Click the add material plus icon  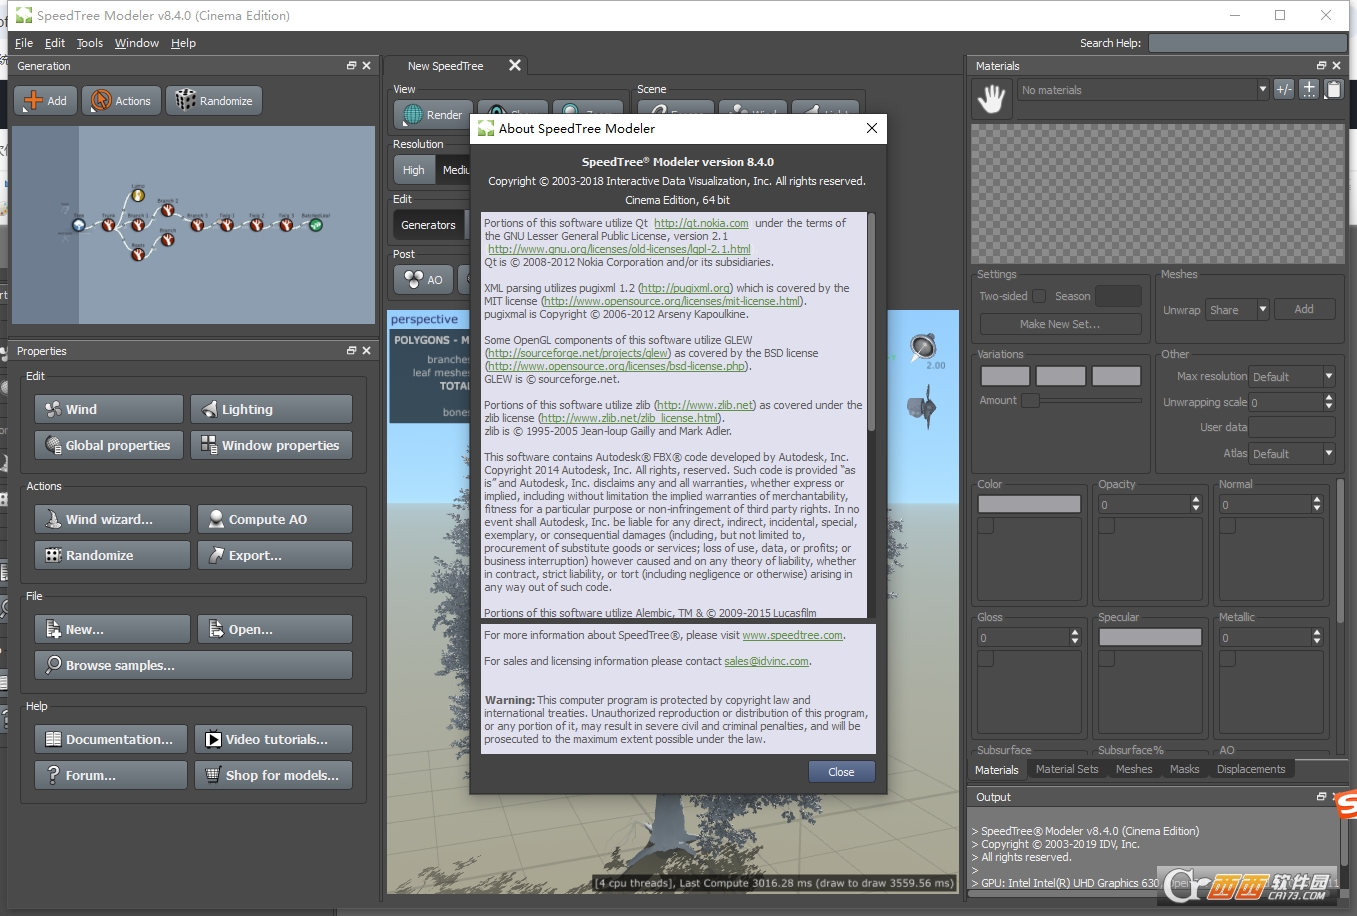pyautogui.click(x=1309, y=89)
